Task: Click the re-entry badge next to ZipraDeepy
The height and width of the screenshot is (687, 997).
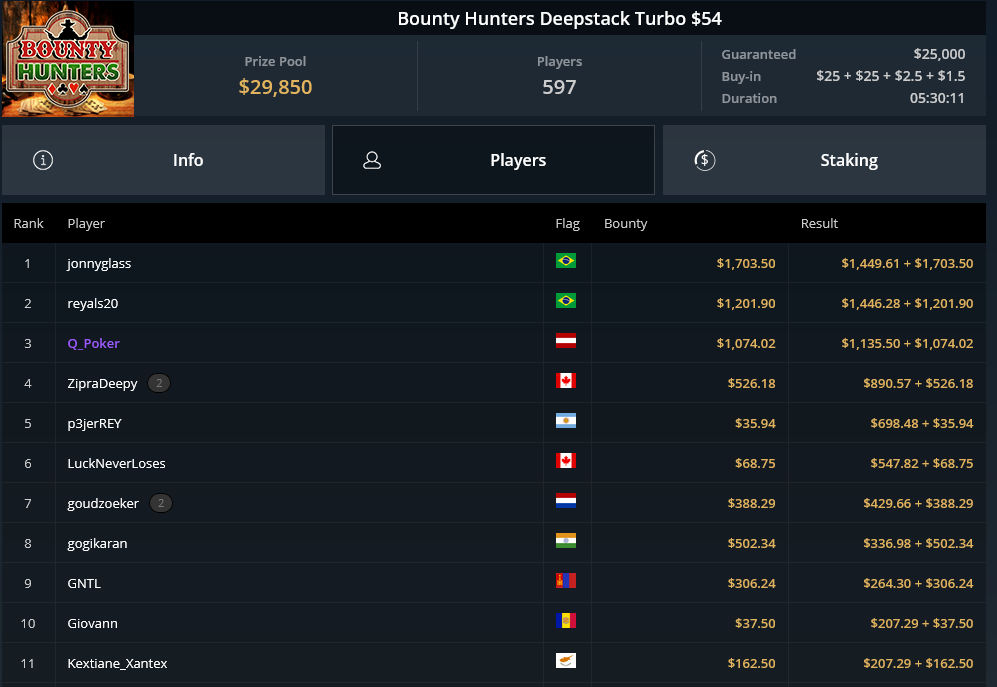Action: click(159, 383)
